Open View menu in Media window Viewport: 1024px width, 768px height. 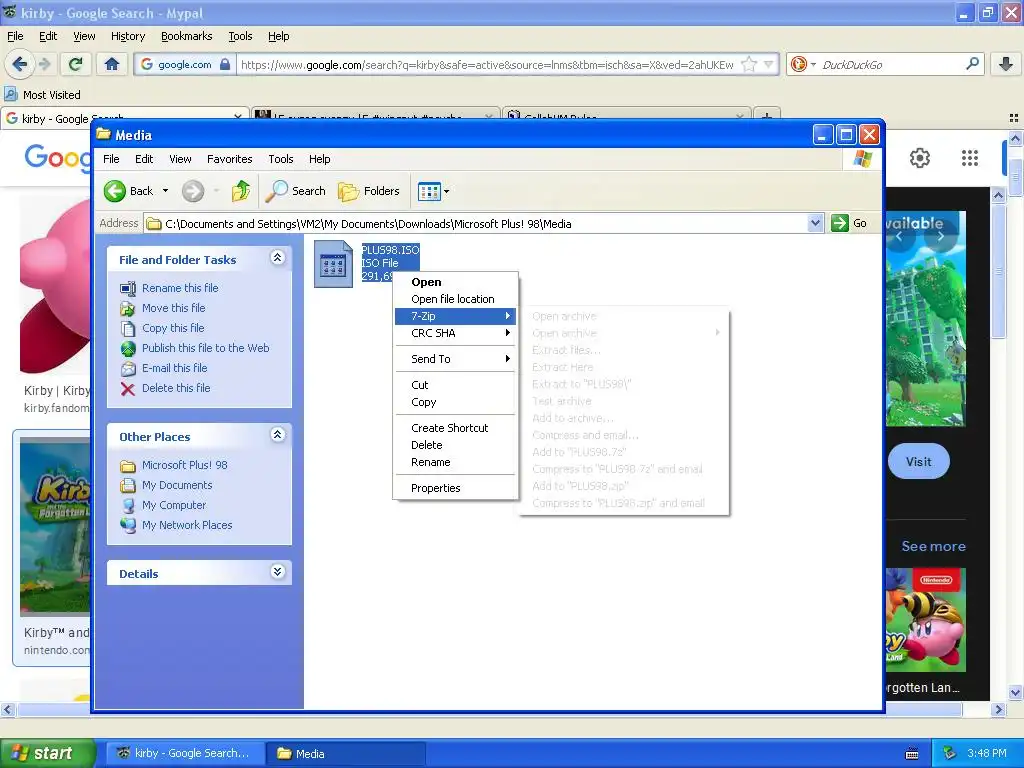180,159
